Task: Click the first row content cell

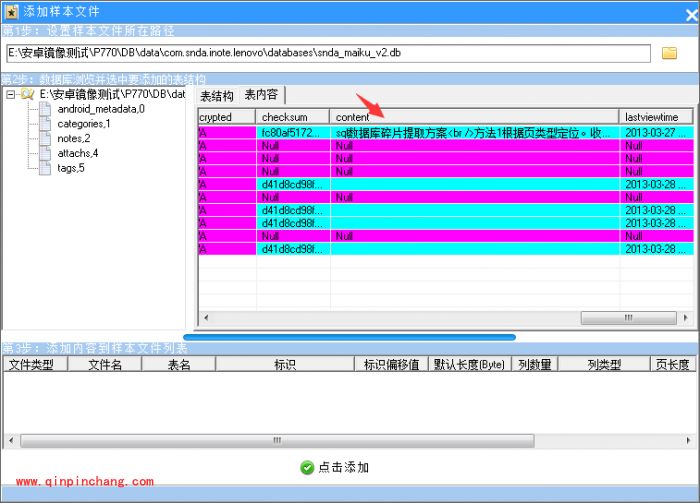Action: tap(474, 132)
